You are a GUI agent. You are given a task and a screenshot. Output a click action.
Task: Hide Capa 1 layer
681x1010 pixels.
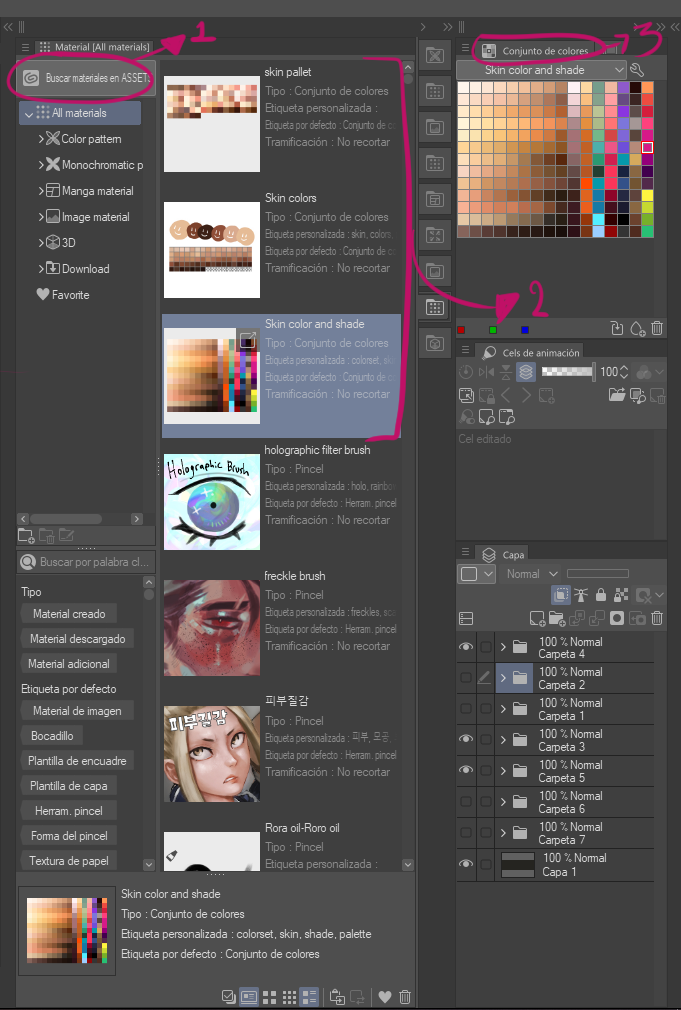point(466,864)
